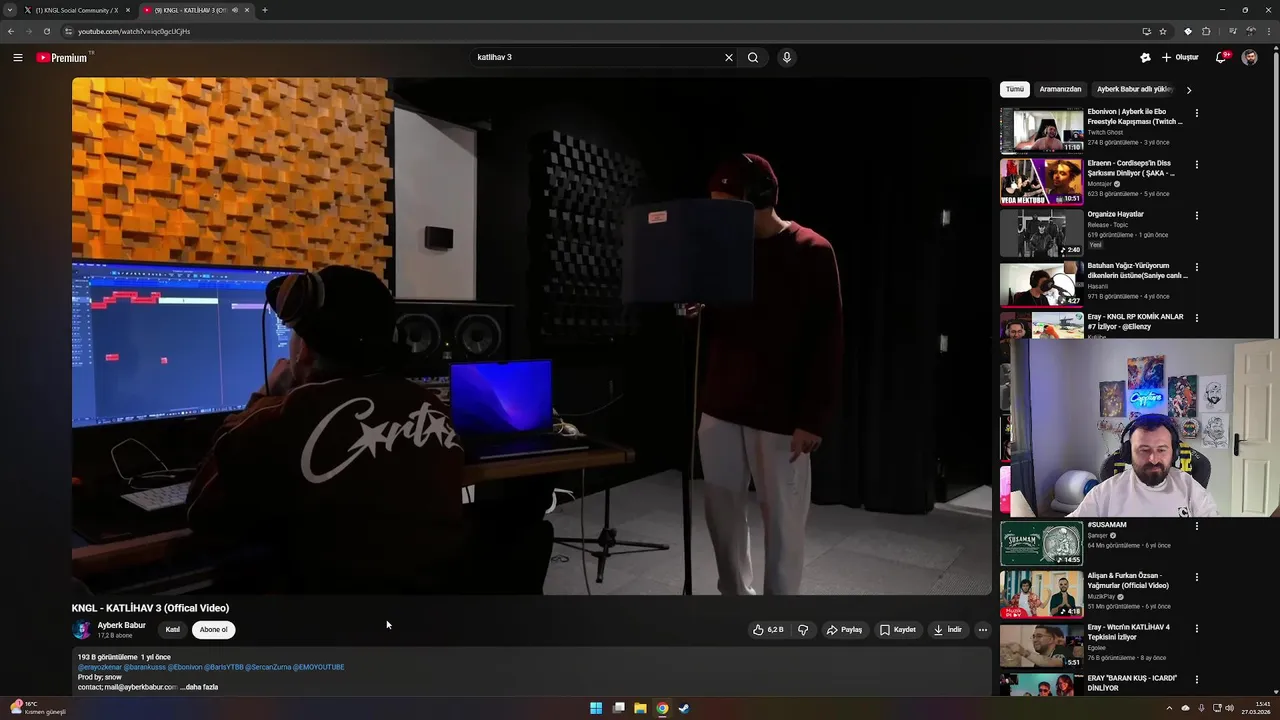Open the account avatar menu
Image resolution: width=1280 pixels, height=720 pixels.
tap(1250, 58)
